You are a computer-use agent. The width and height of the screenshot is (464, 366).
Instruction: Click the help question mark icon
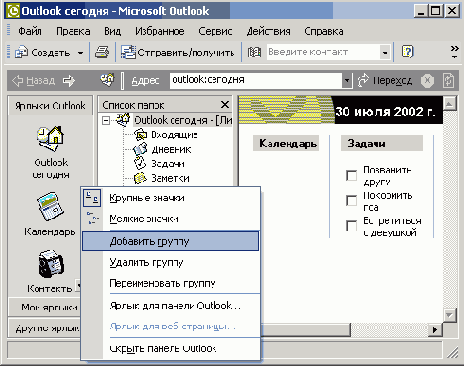pyautogui.click(x=407, y=52)
